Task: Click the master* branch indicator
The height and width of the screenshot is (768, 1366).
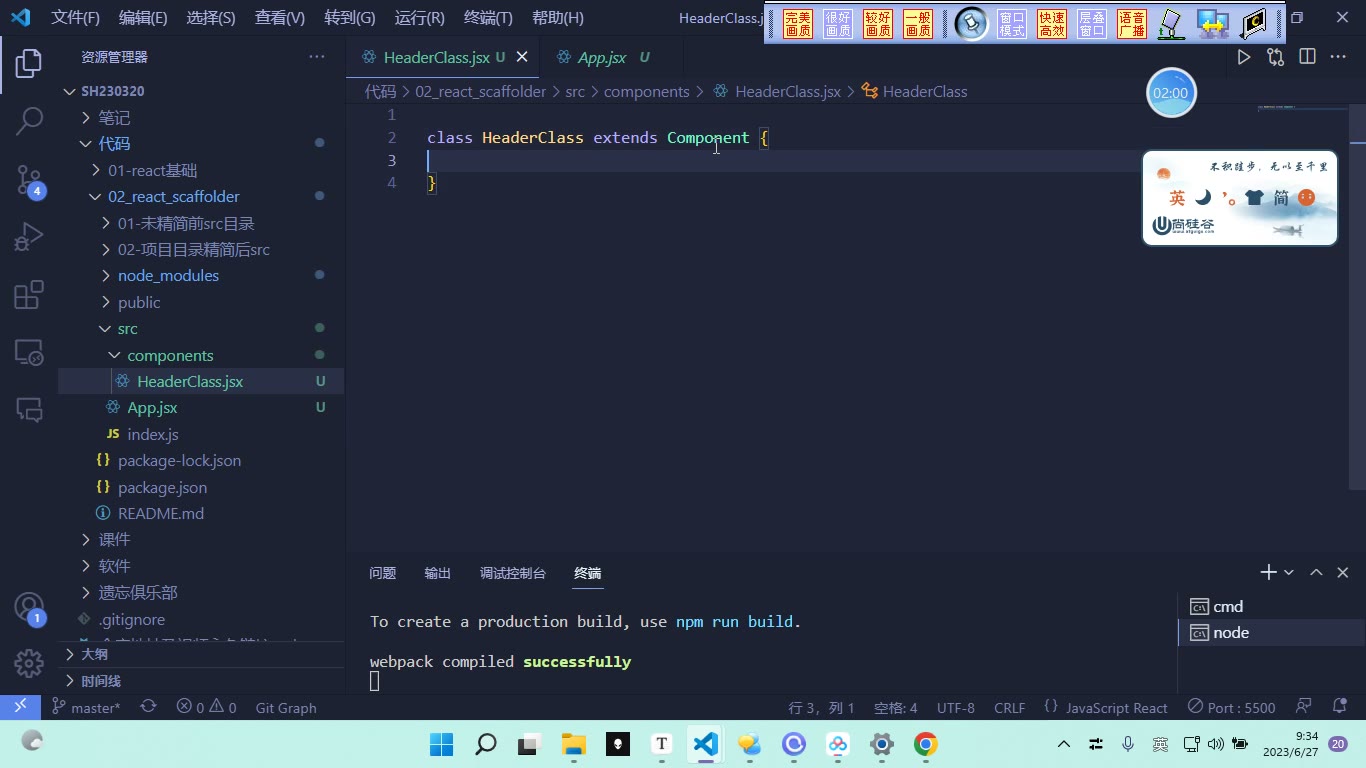Action: [86, 707]
